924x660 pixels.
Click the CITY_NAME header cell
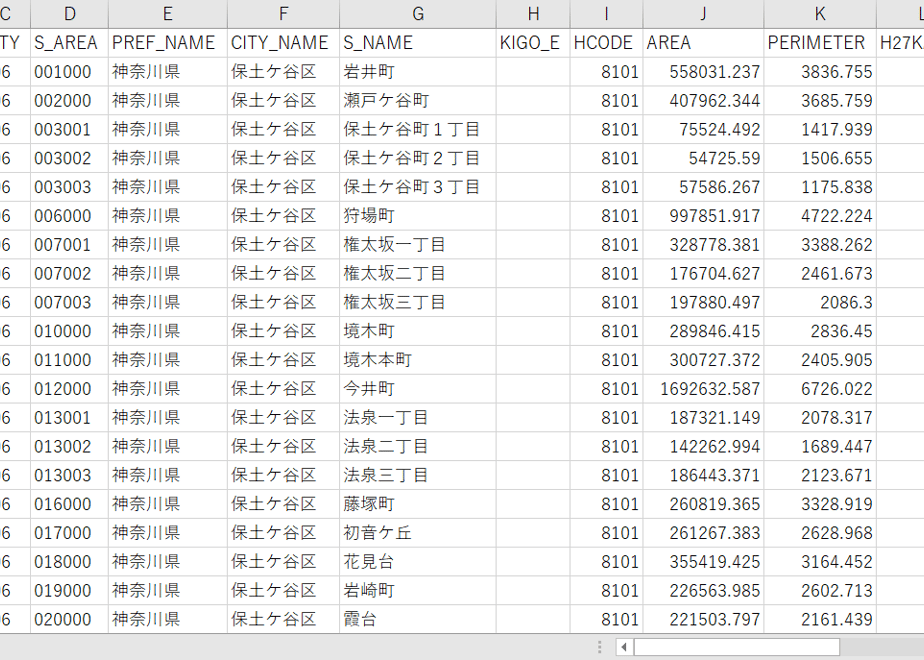[x=283, y=43]
